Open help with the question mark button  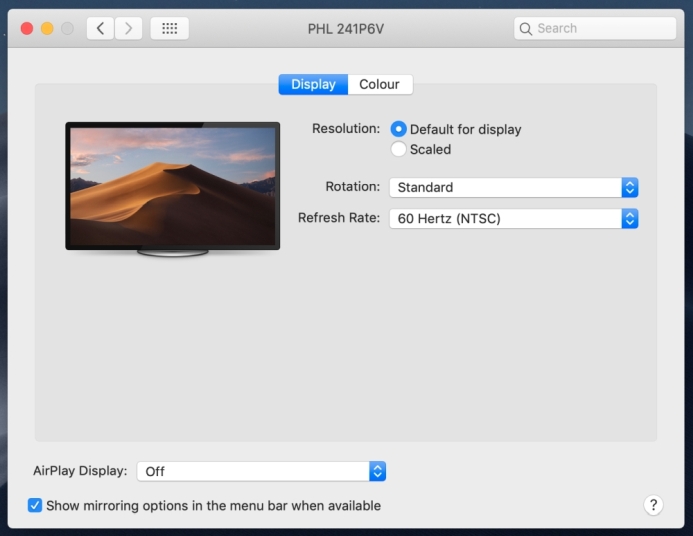point(653,505)
